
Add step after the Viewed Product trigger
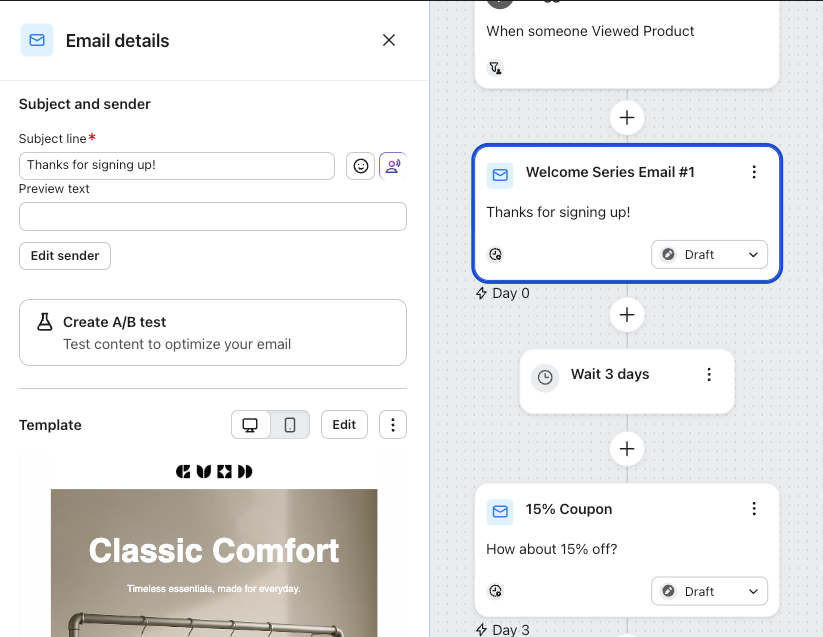pyautogui.click(x=627, y=118)
